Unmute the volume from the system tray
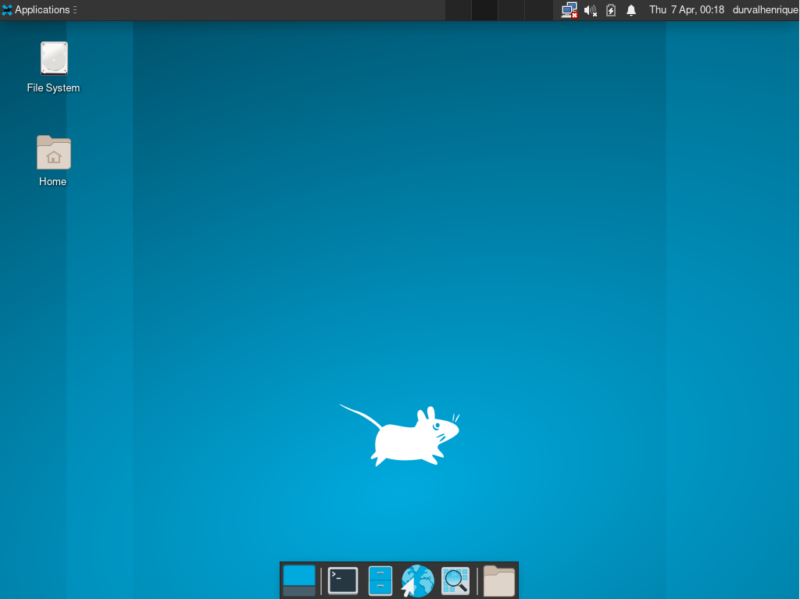 [x=590, y=10]
